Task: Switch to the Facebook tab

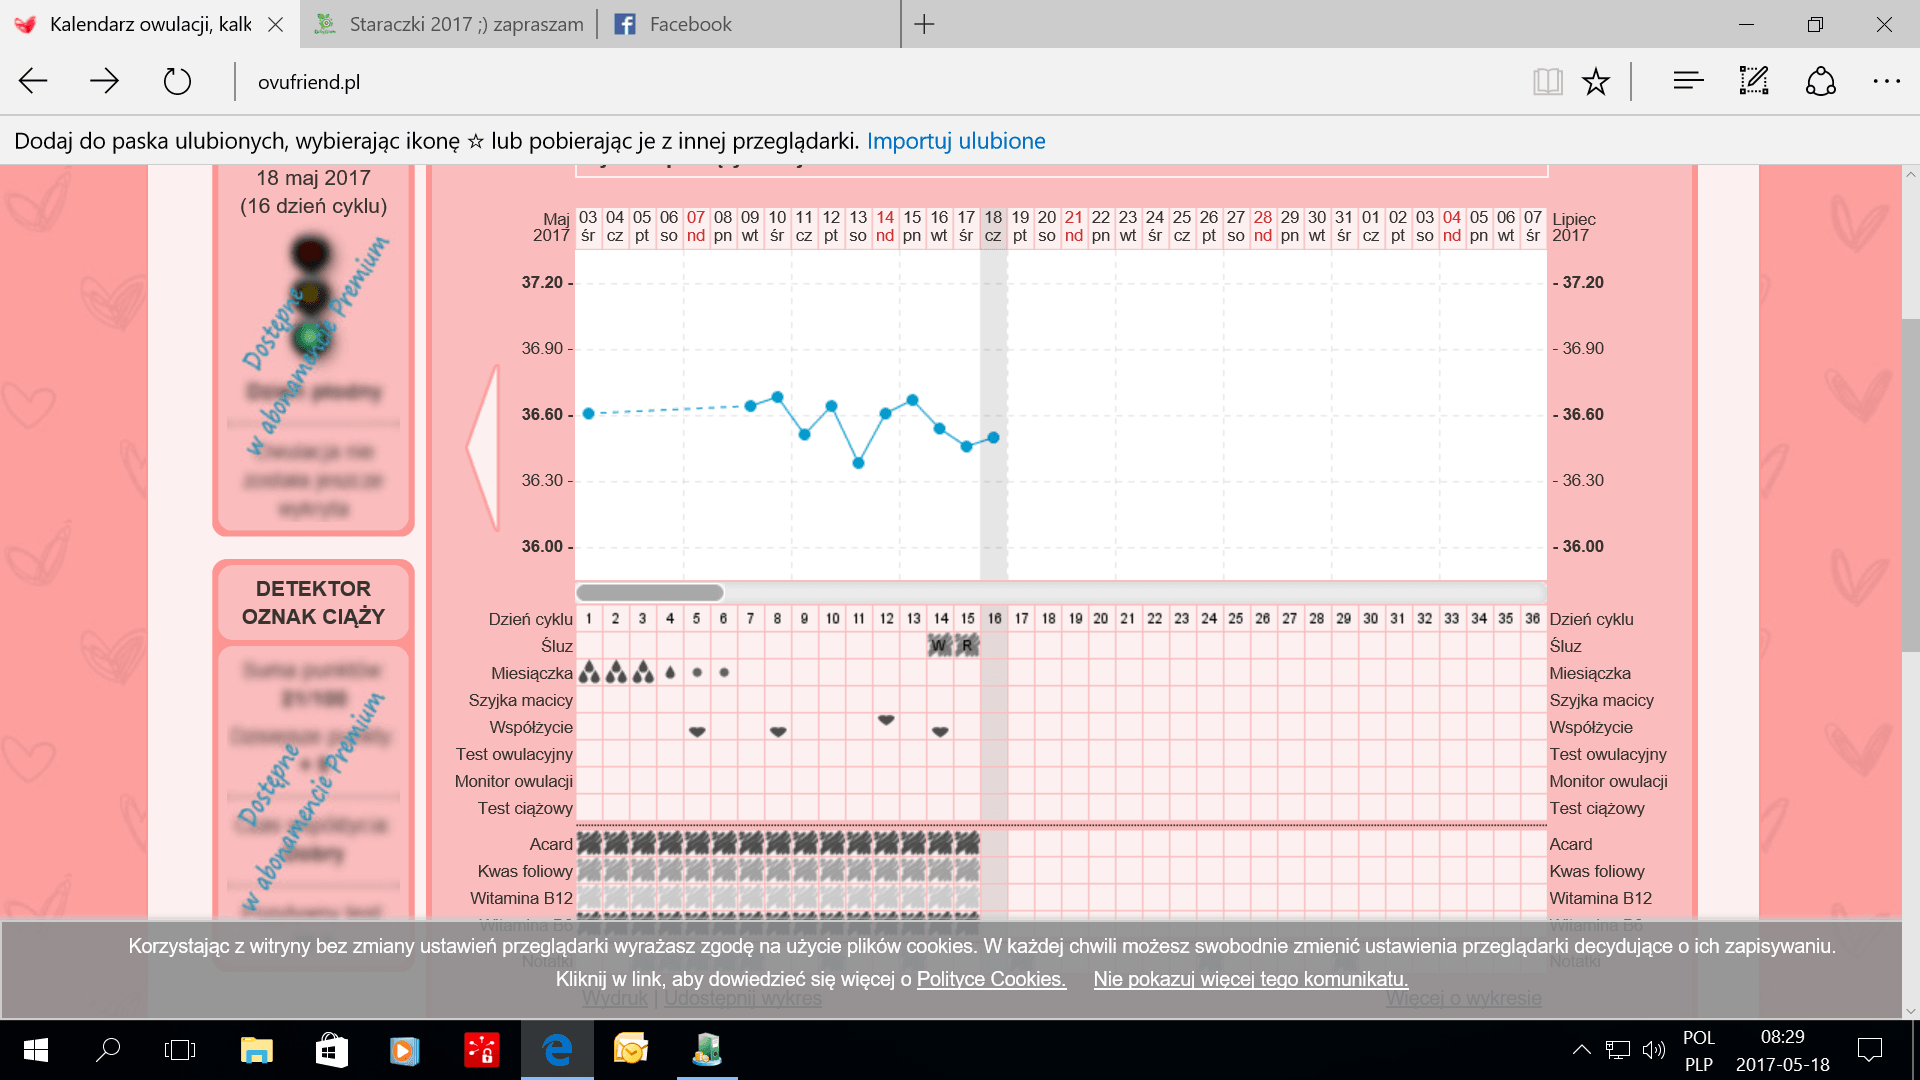Action: point(690,24)
